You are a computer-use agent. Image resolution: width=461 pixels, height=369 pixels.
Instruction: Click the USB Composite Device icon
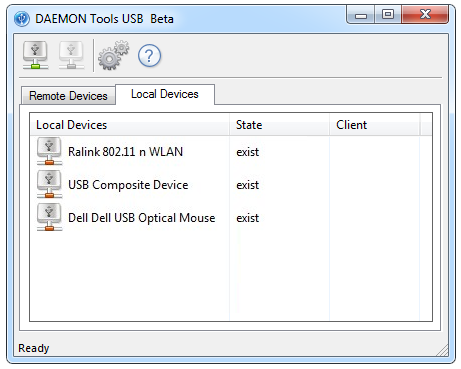(x=49, y=184)
